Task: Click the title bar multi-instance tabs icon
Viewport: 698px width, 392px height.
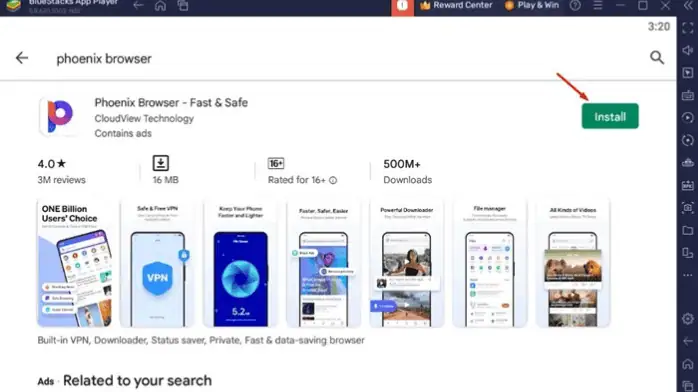Action: pyautogui.click(x=183, y=5)
